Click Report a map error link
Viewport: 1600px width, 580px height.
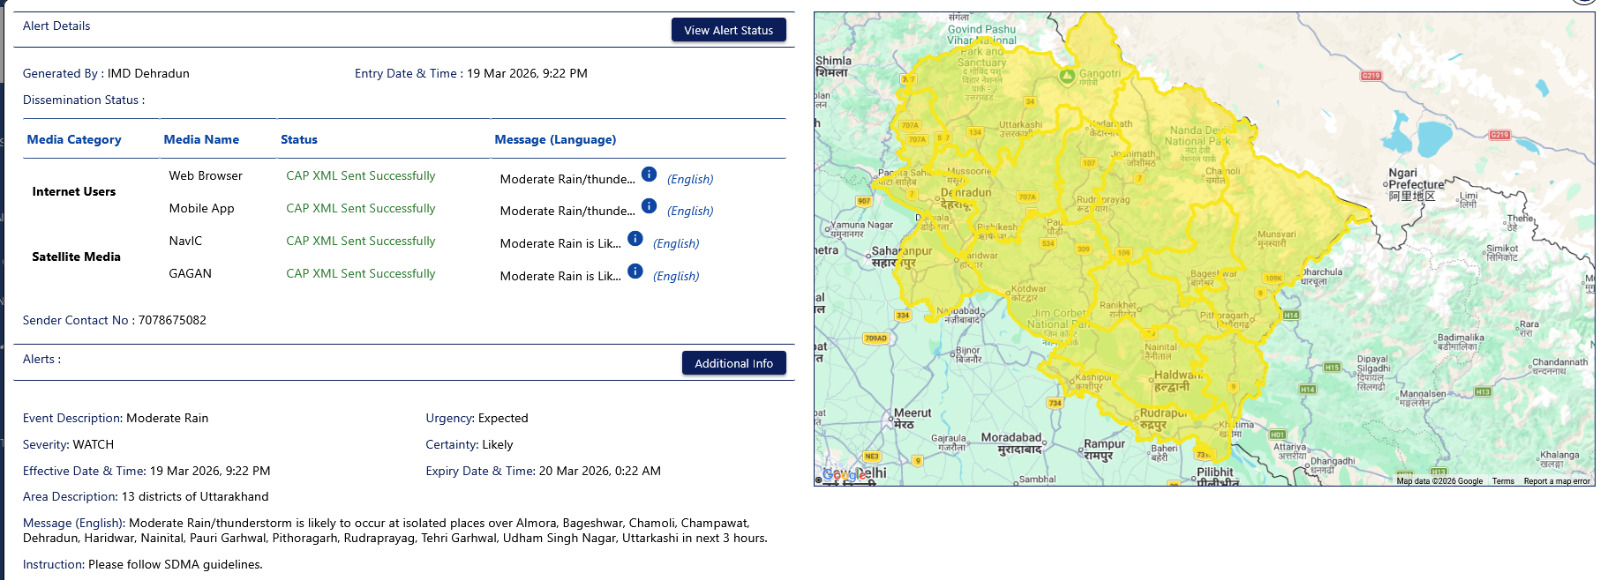click(1556, 481)
